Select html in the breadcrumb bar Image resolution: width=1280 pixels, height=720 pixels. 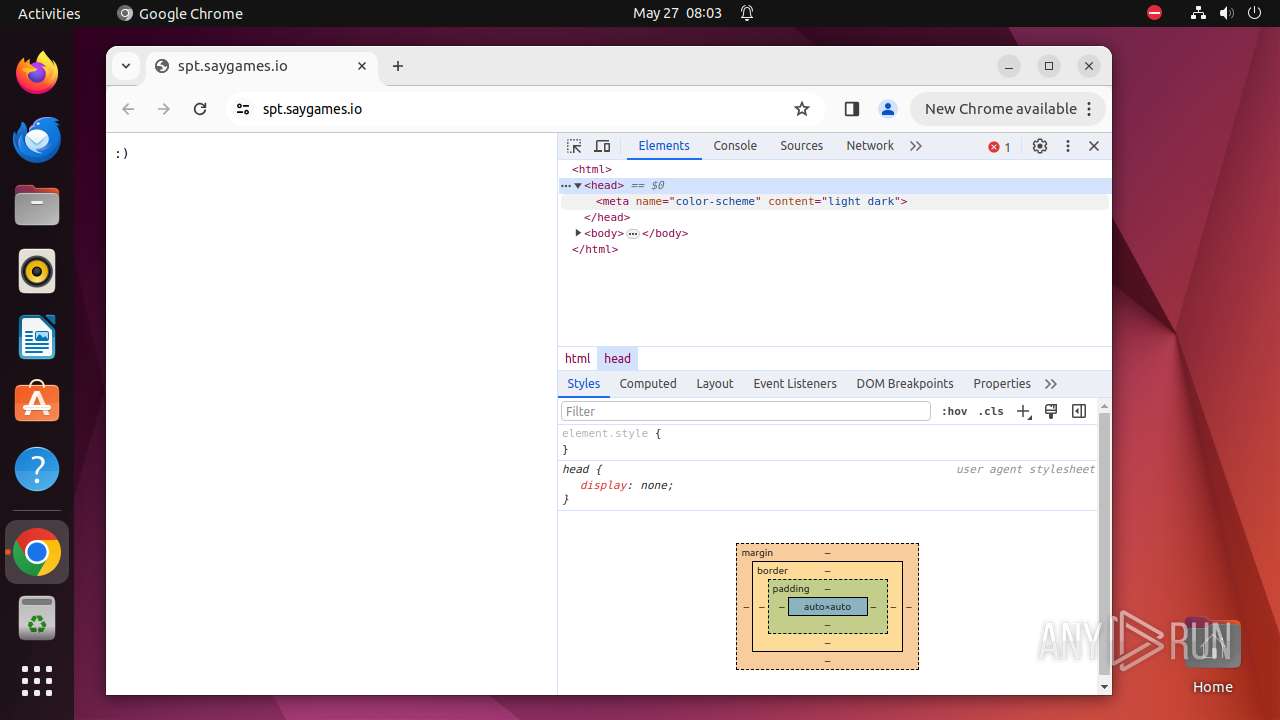coord(578,358)
